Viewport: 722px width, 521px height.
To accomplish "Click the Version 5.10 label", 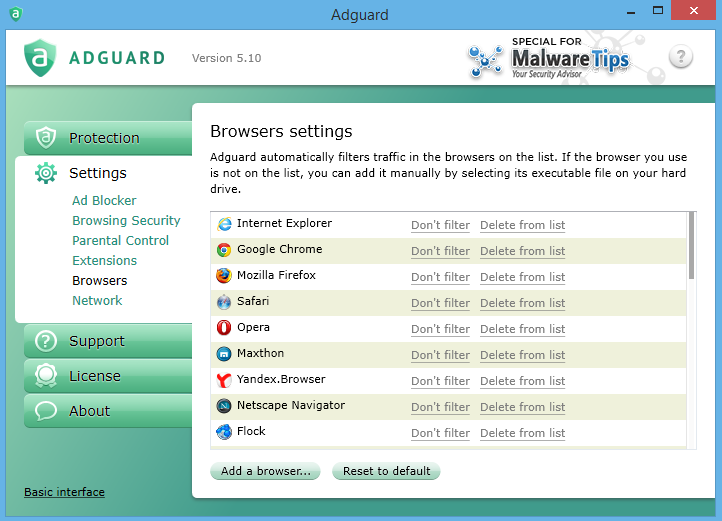I will [227, 58].
